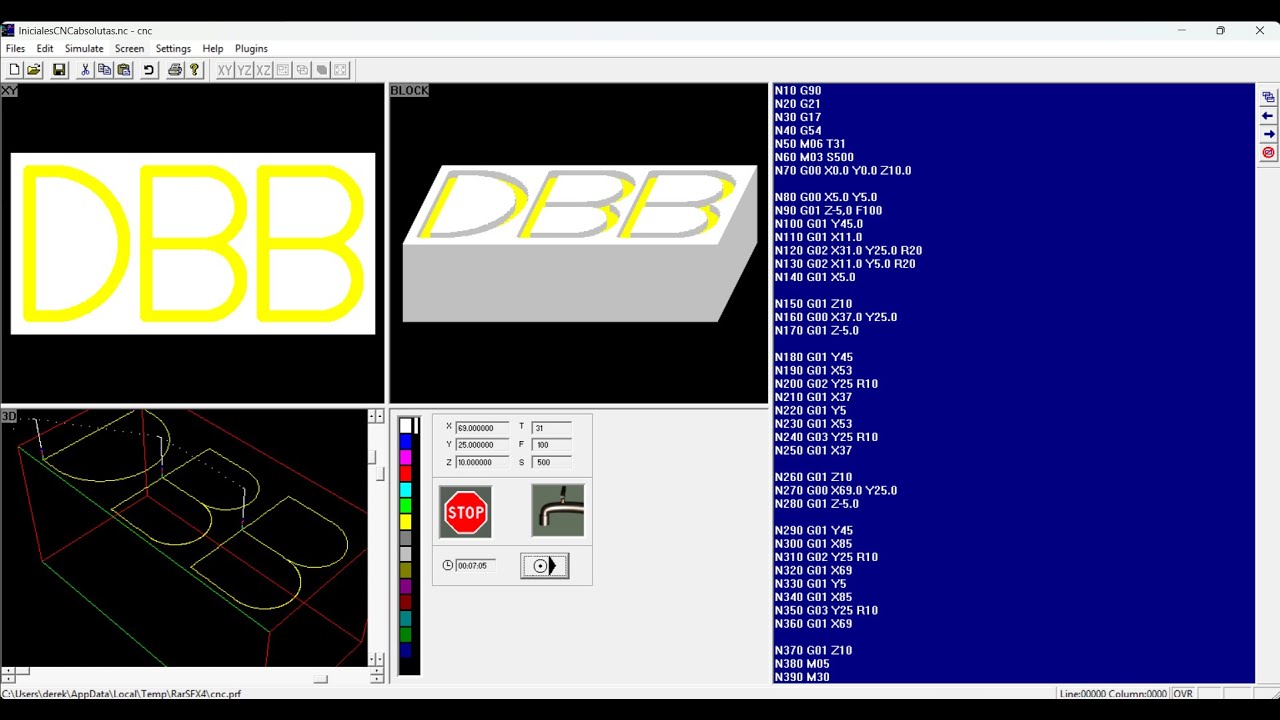Pick the dark gray color swatch
1280x720 pixels.
(405, 538)
